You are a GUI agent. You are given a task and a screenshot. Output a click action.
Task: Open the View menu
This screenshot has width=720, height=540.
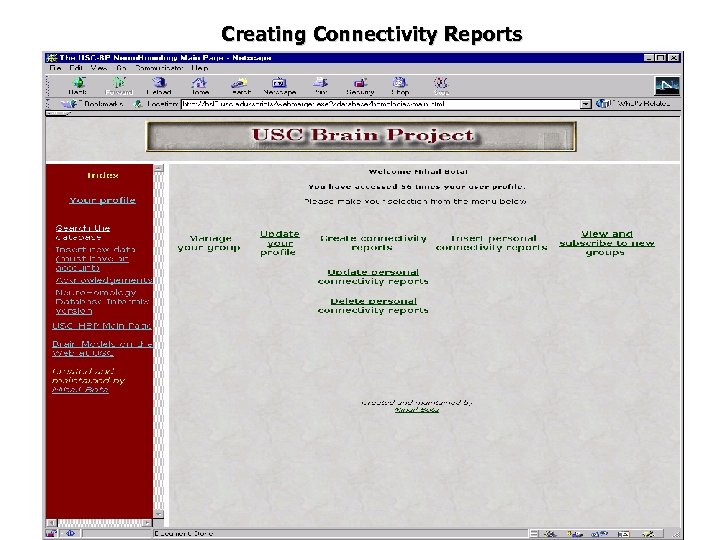point(99,68)
